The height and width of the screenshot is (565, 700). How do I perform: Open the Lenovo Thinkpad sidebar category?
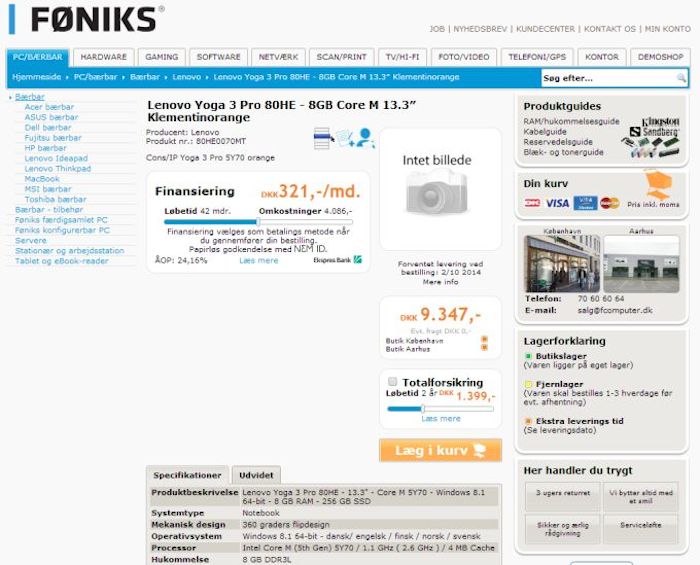coord(58,169)
